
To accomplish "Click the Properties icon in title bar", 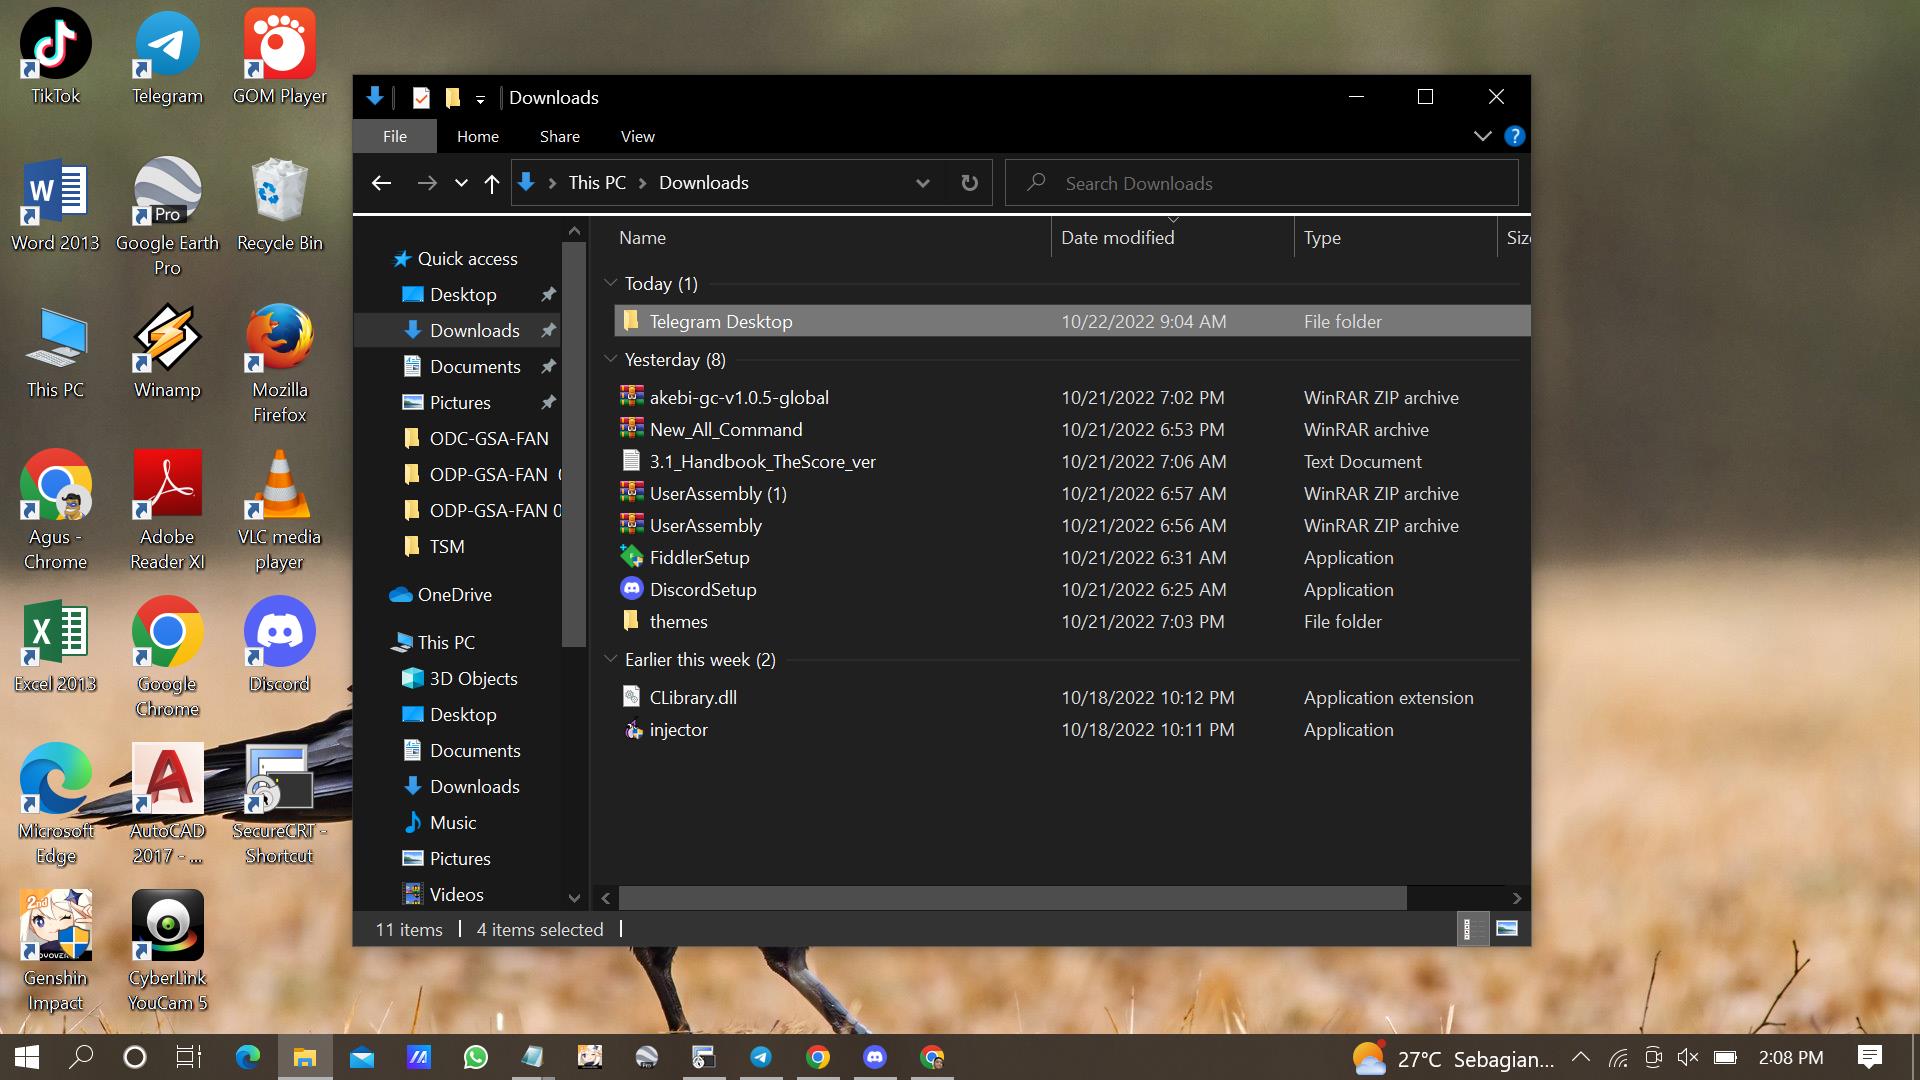I will [x=421, y=97].
